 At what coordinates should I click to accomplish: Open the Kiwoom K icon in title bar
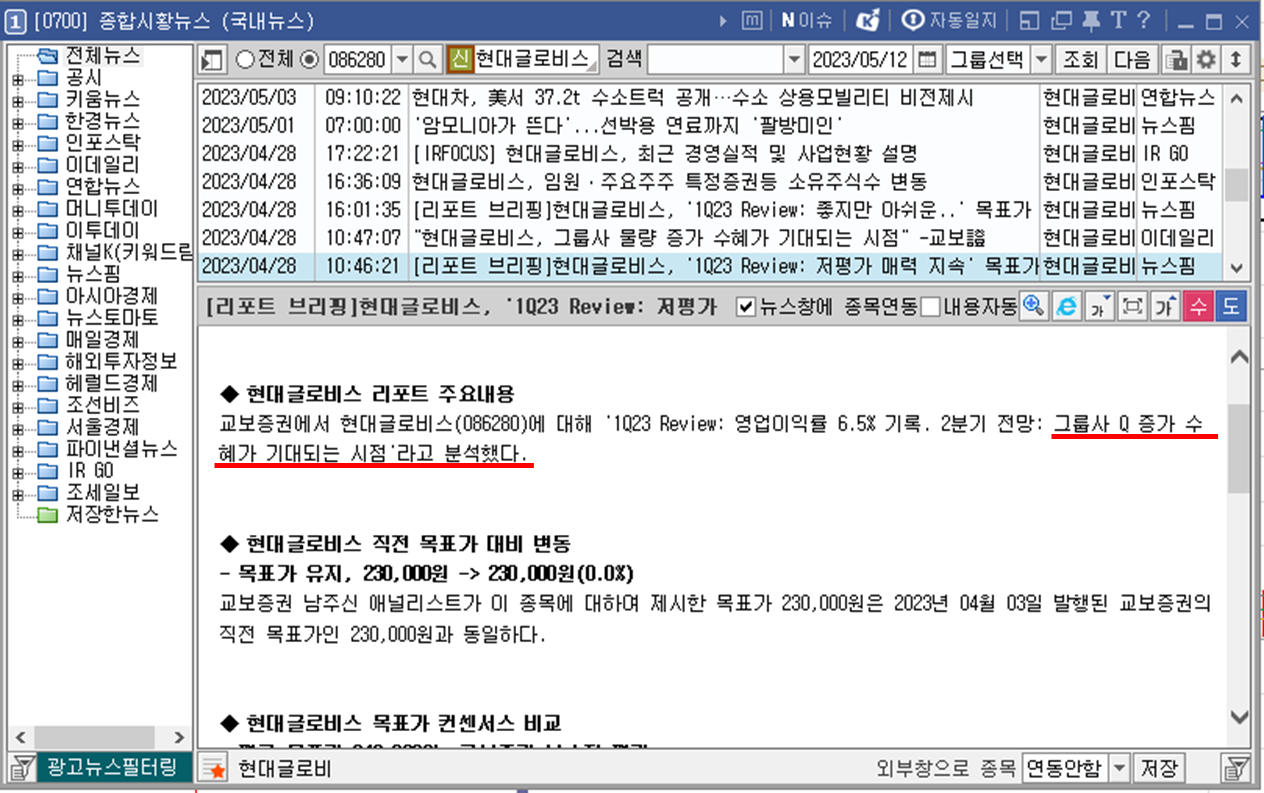coord(869,20)
